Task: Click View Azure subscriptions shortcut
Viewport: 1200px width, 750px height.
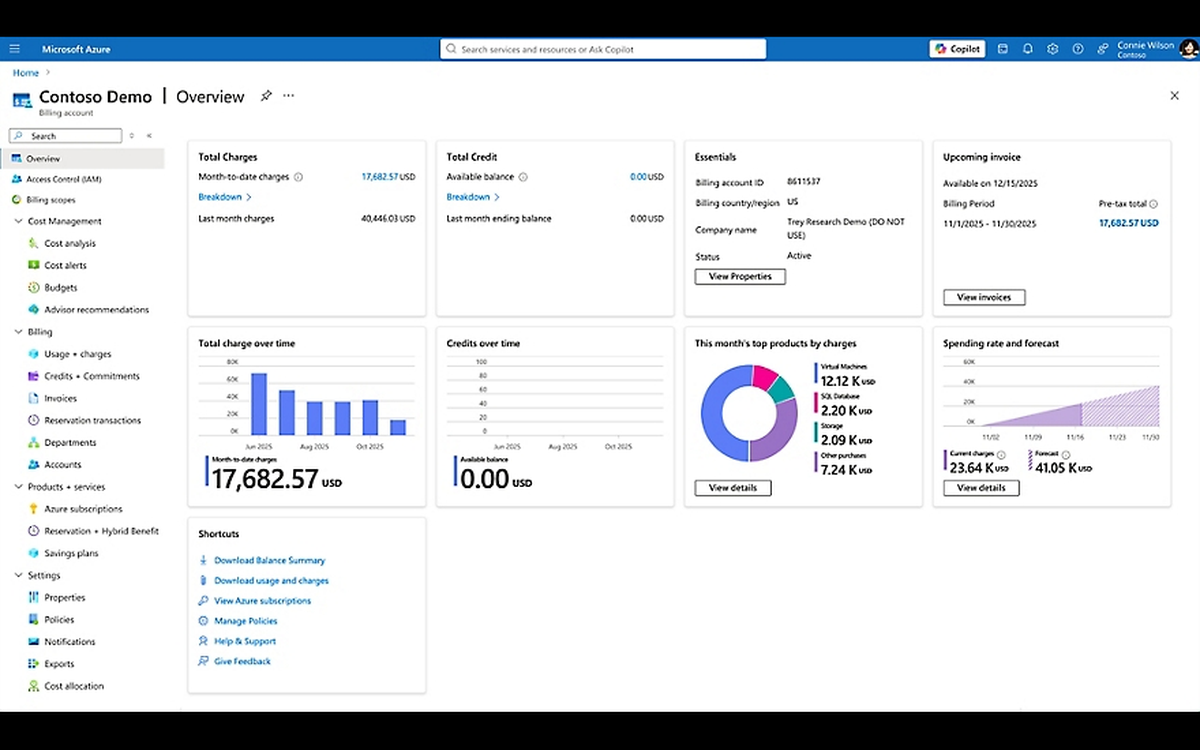Action: (262, 601)
